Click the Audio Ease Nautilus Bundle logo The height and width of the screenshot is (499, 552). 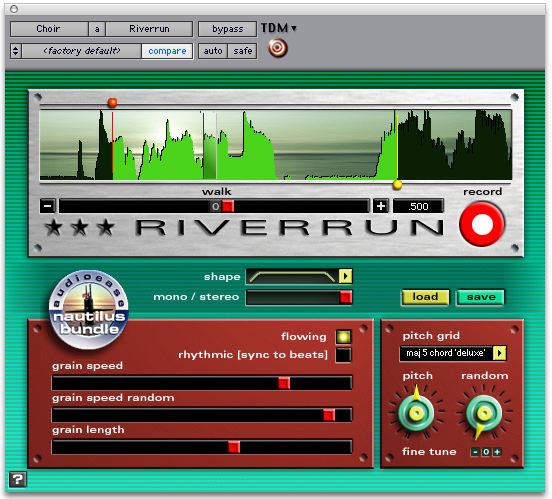coord(88,310)
